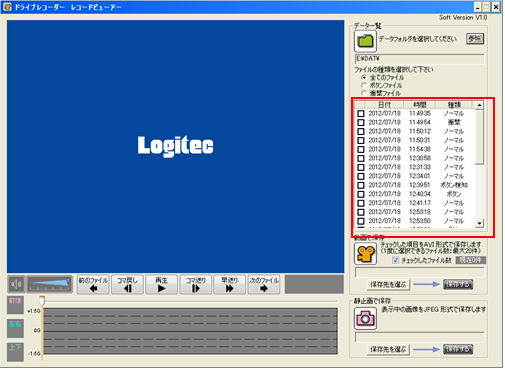Open the green data folder icon

click(365, 41)
